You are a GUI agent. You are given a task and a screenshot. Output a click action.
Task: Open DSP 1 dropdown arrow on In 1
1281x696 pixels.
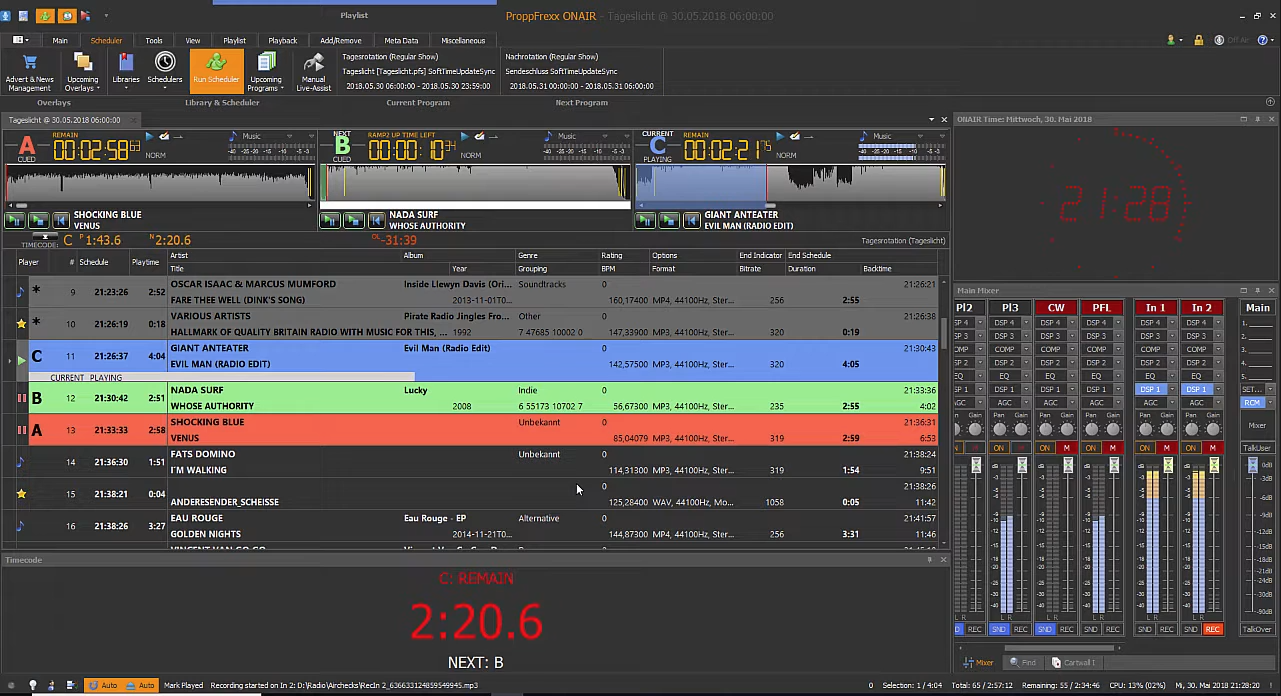1171,389
